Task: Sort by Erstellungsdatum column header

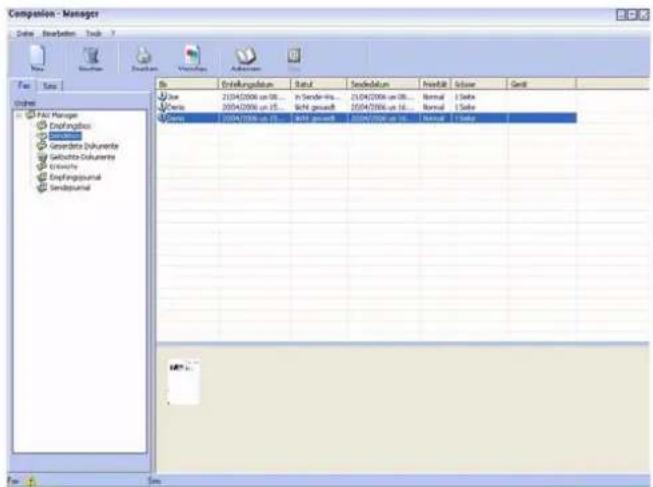Action: coord(254,84)
